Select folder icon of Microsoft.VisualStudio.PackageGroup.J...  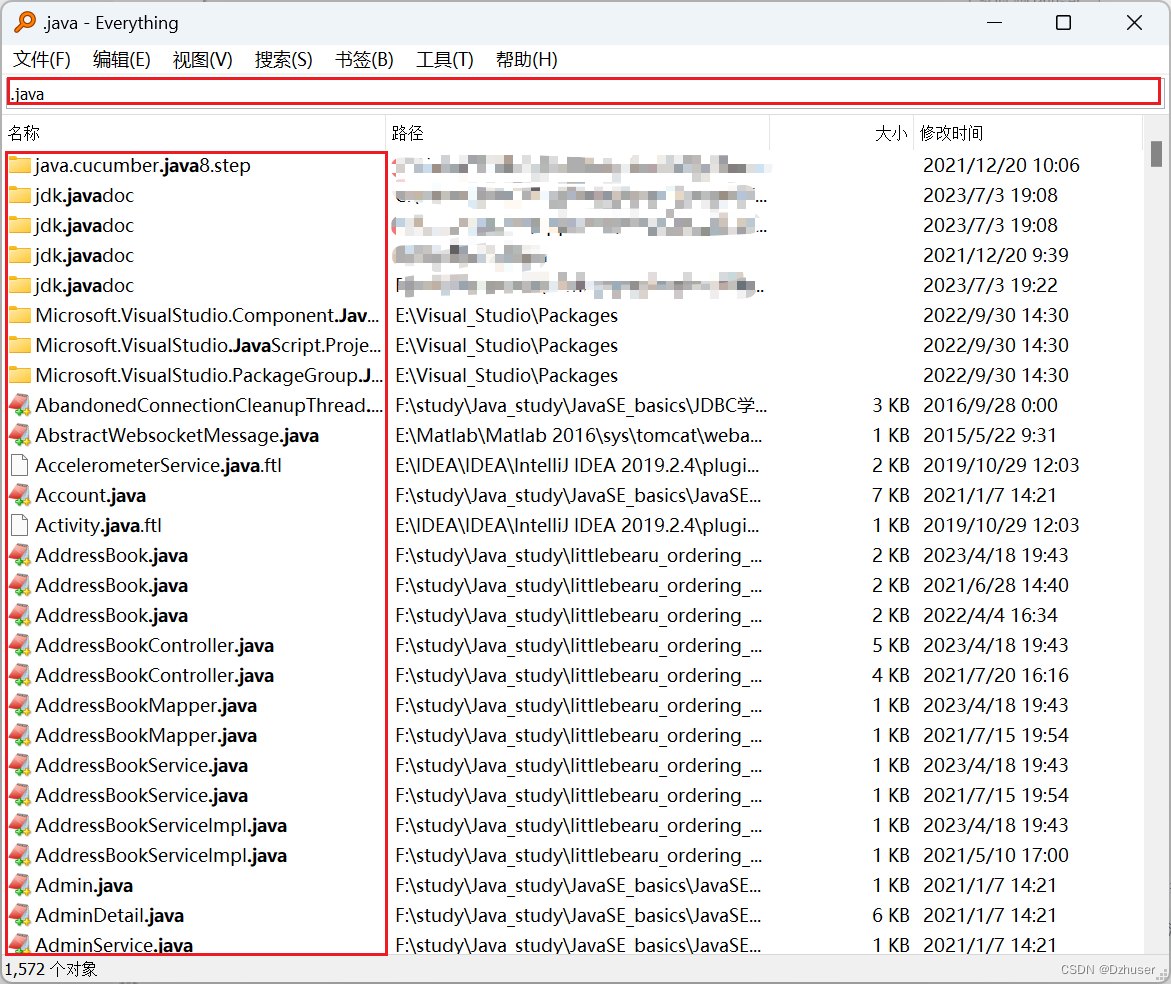point(20,375)
